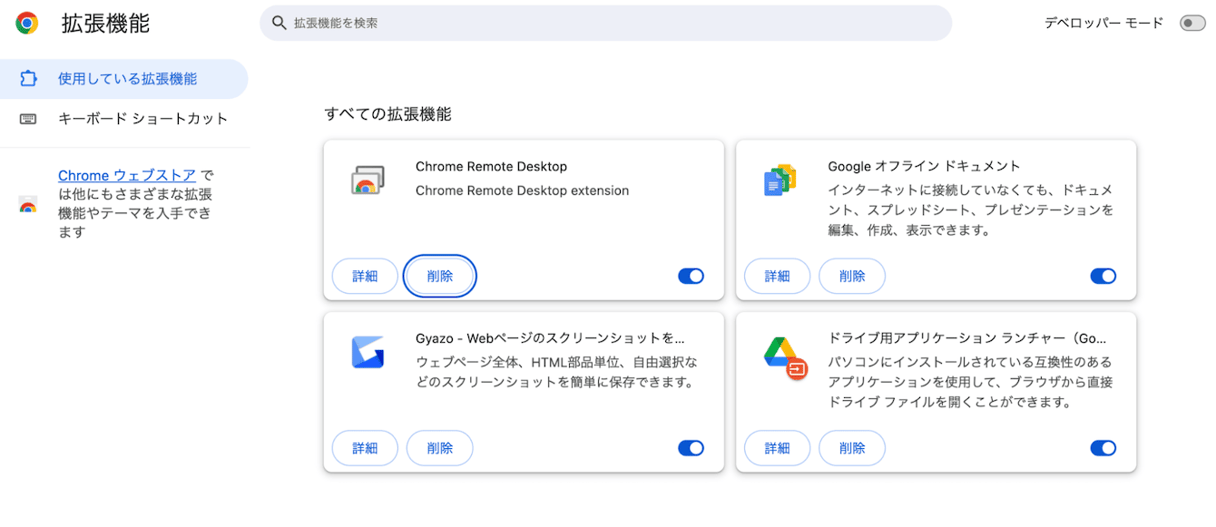Viewport: 1216px width, 527px height.
Task: Click 削除 to remove Gyazo extension
Action: [439, 448]
